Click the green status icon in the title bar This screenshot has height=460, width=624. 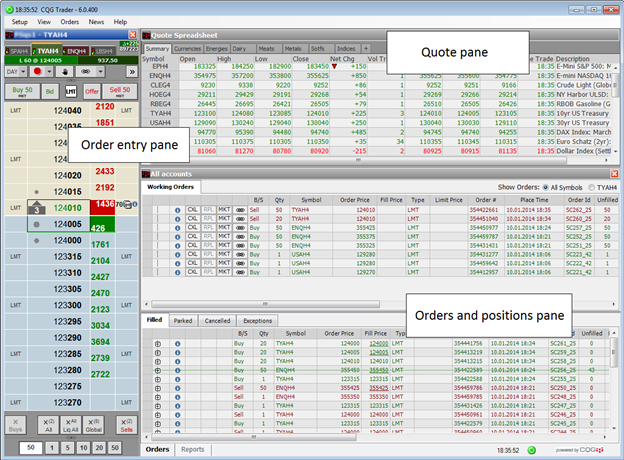click(9, 10)
